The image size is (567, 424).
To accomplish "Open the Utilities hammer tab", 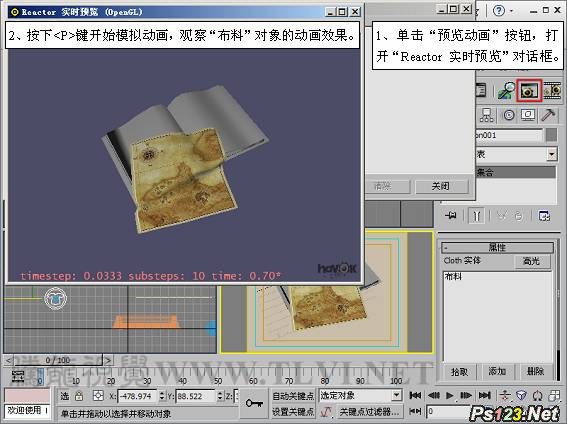I will click(x=548, y=115).
